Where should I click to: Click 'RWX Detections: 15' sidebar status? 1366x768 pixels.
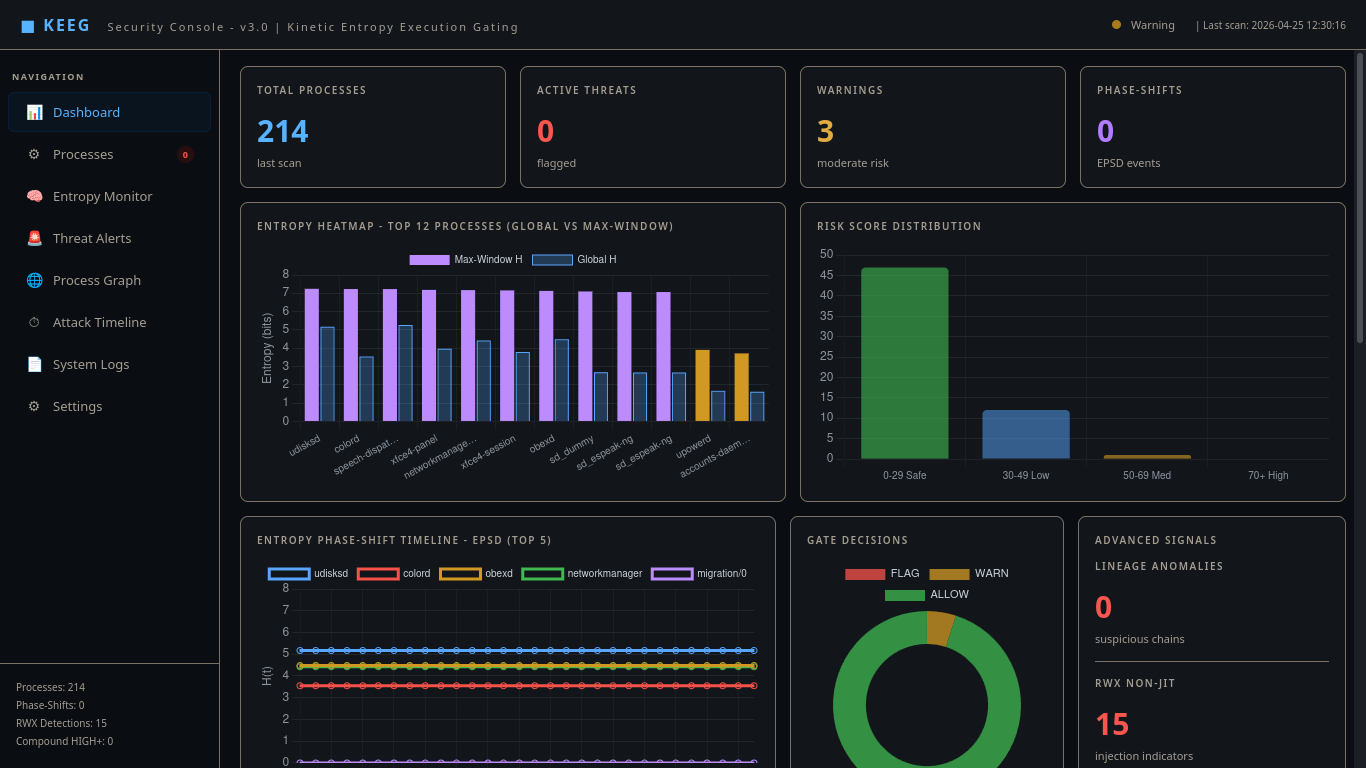coord(61,723)
